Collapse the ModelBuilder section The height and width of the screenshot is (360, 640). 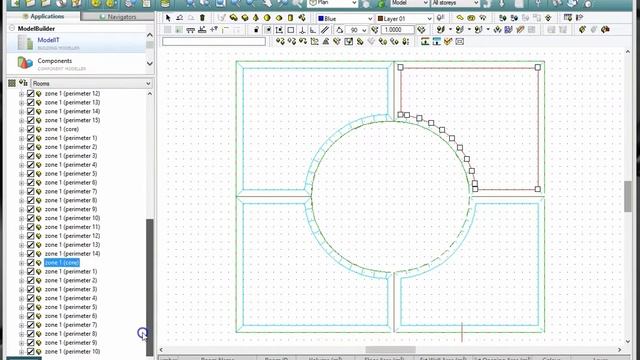point(12,28)
